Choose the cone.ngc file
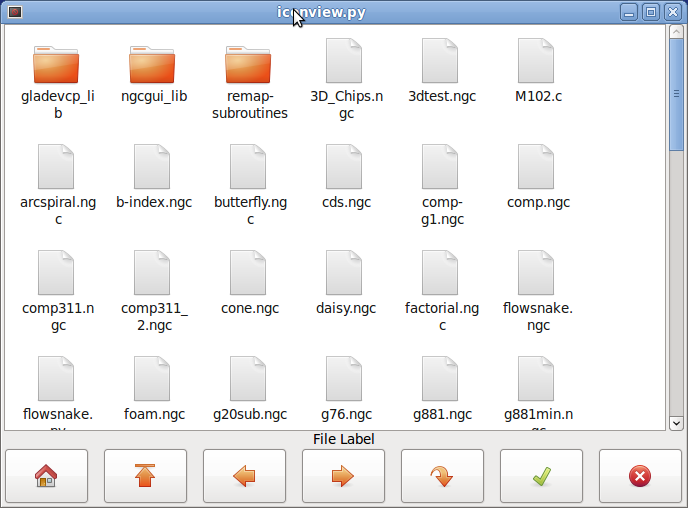 249,274
